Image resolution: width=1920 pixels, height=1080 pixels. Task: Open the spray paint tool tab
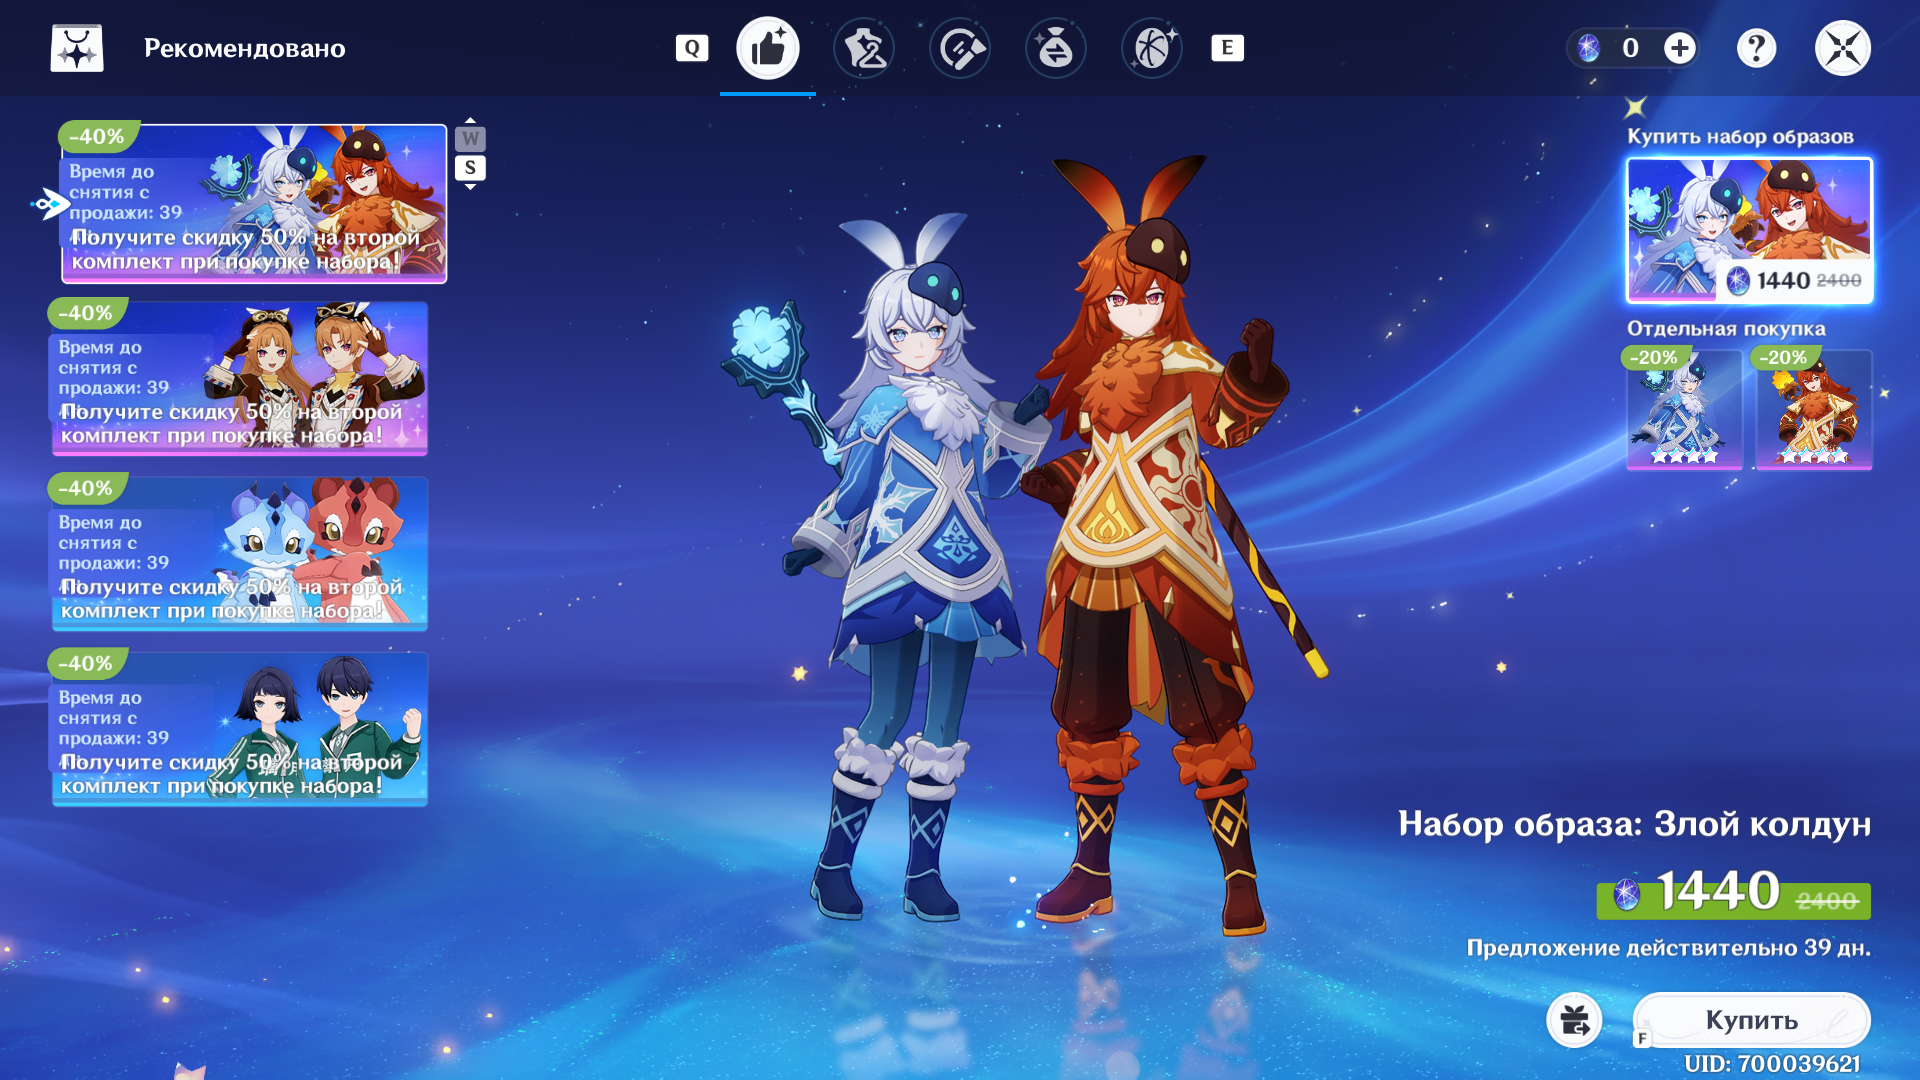pyautogui.click(x=960, y=48)
